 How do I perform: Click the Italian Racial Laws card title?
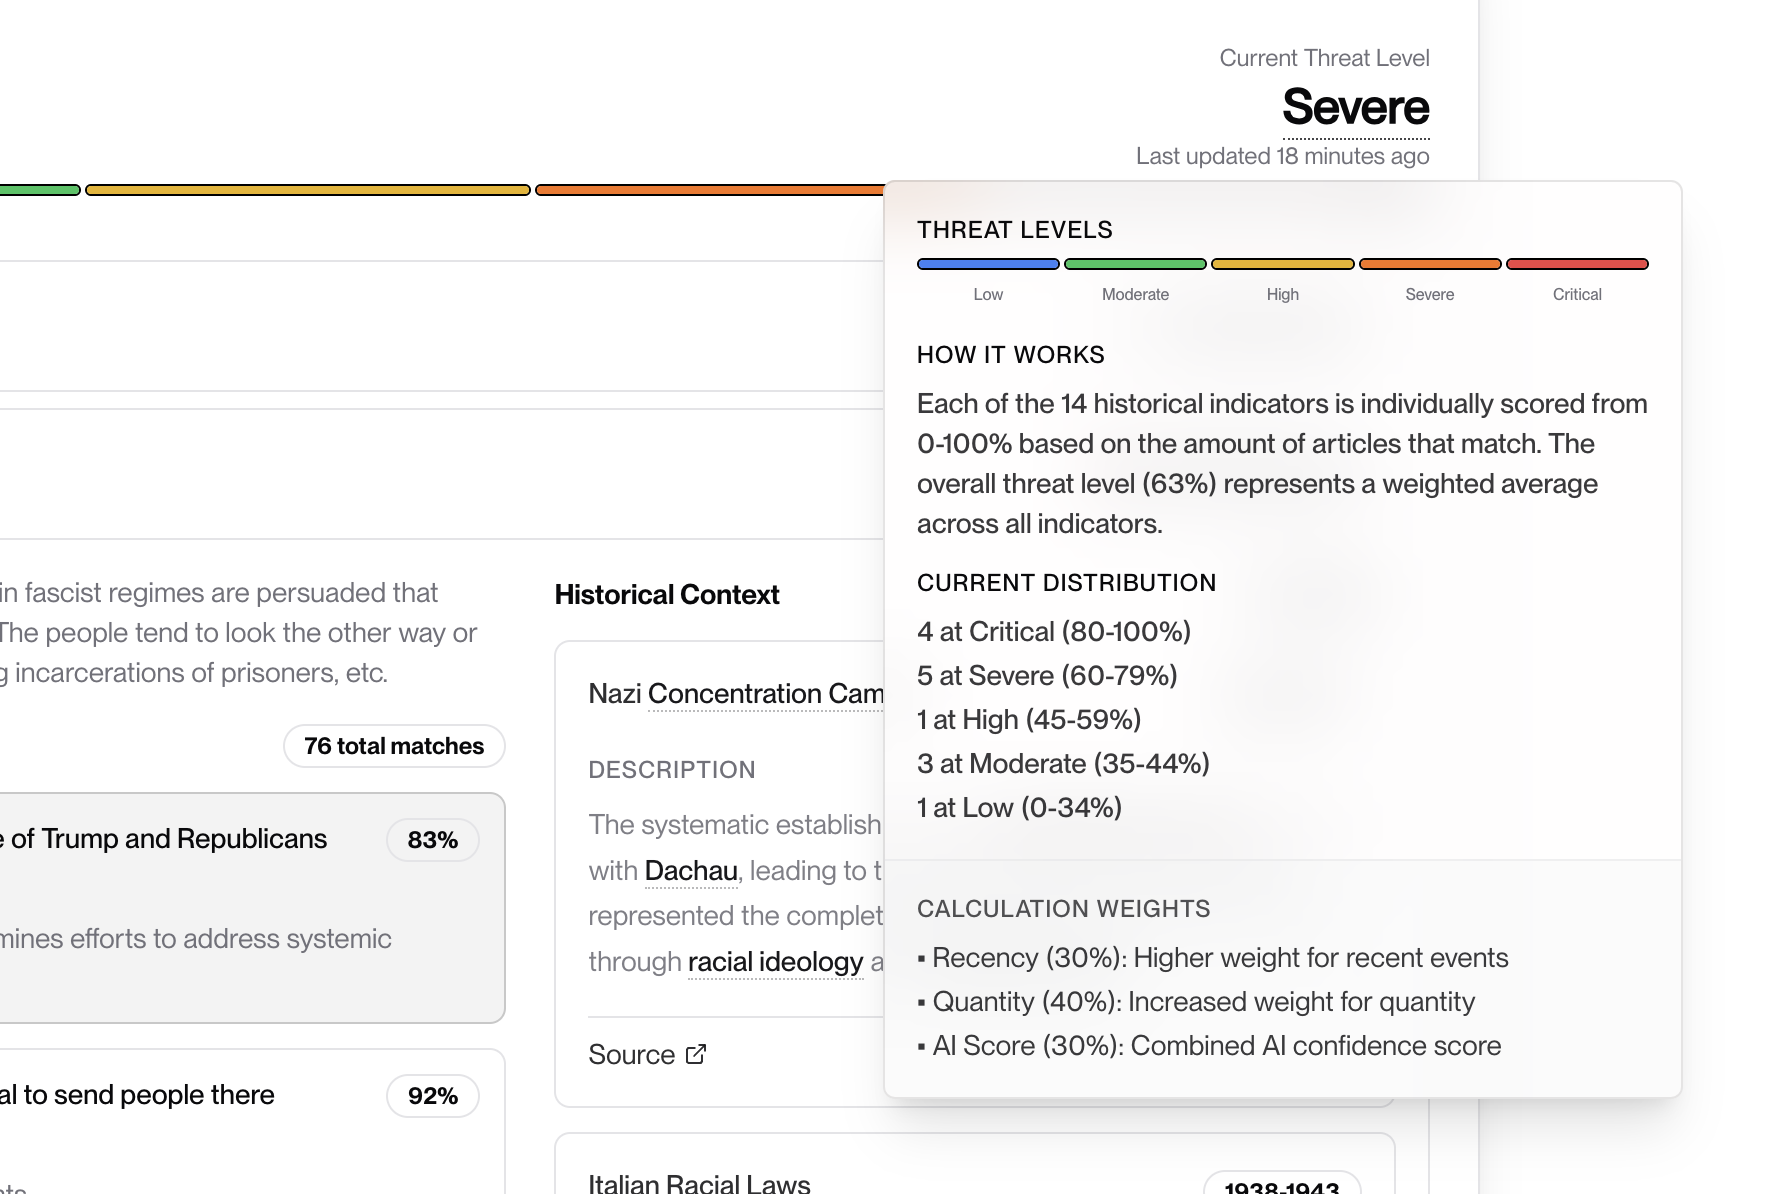699,1184
